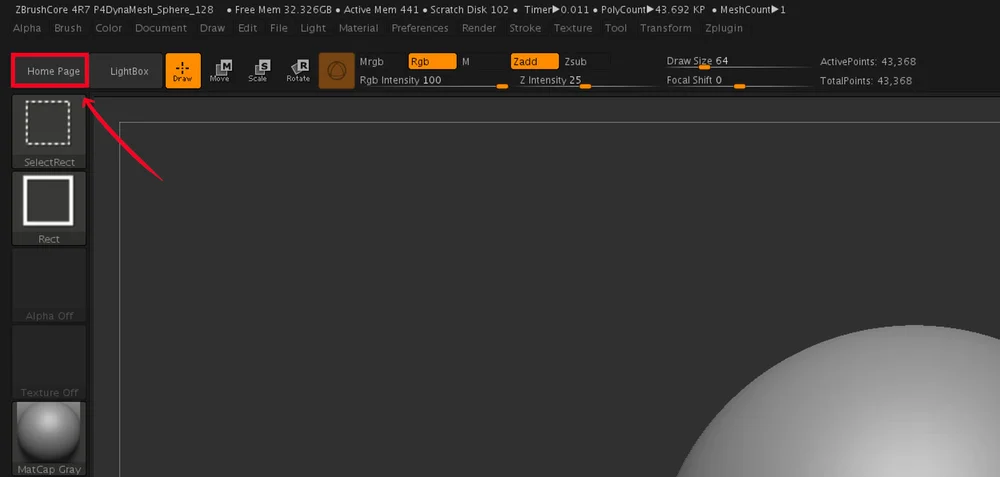Open the Material menu

pos(358,28)
